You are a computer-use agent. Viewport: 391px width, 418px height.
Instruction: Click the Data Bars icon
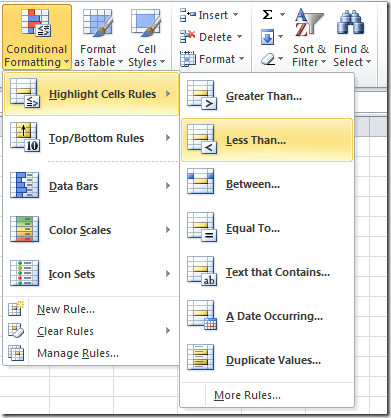(24, 185)
